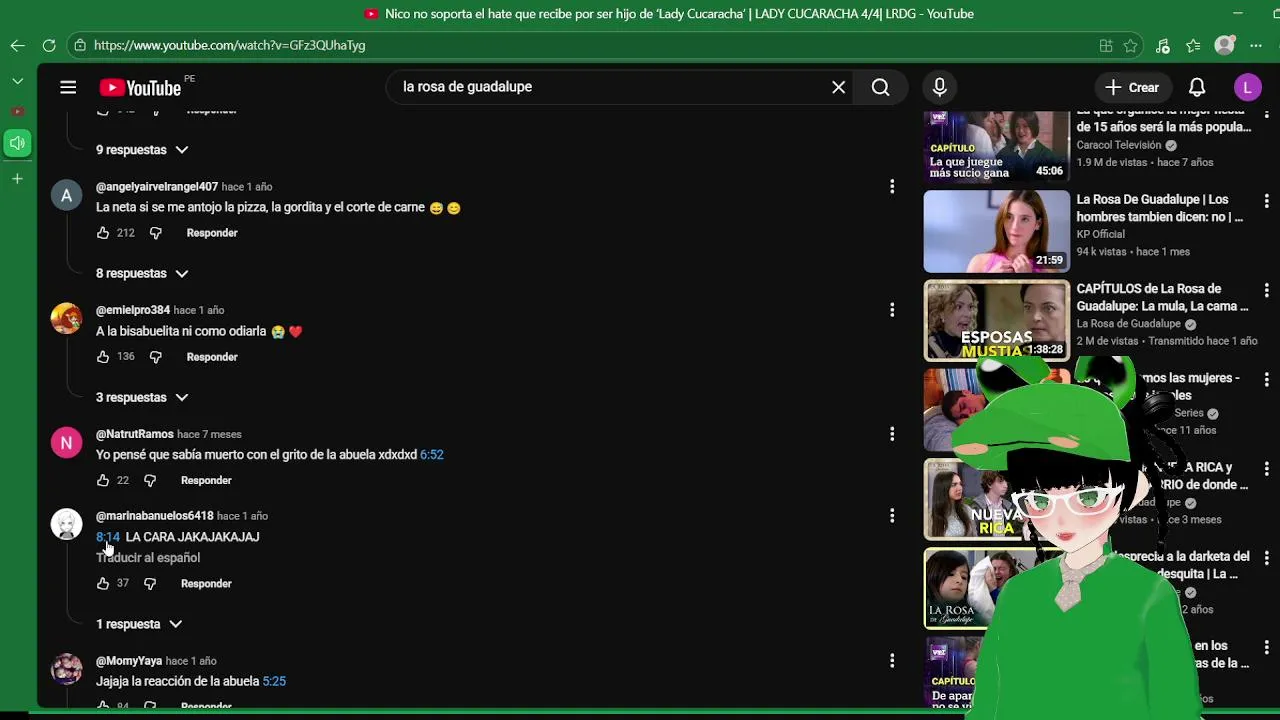The width and height of the screenshot is (1280, 720).
Task: Dislike the comment by @emielpro384
Action: [155, 357]
